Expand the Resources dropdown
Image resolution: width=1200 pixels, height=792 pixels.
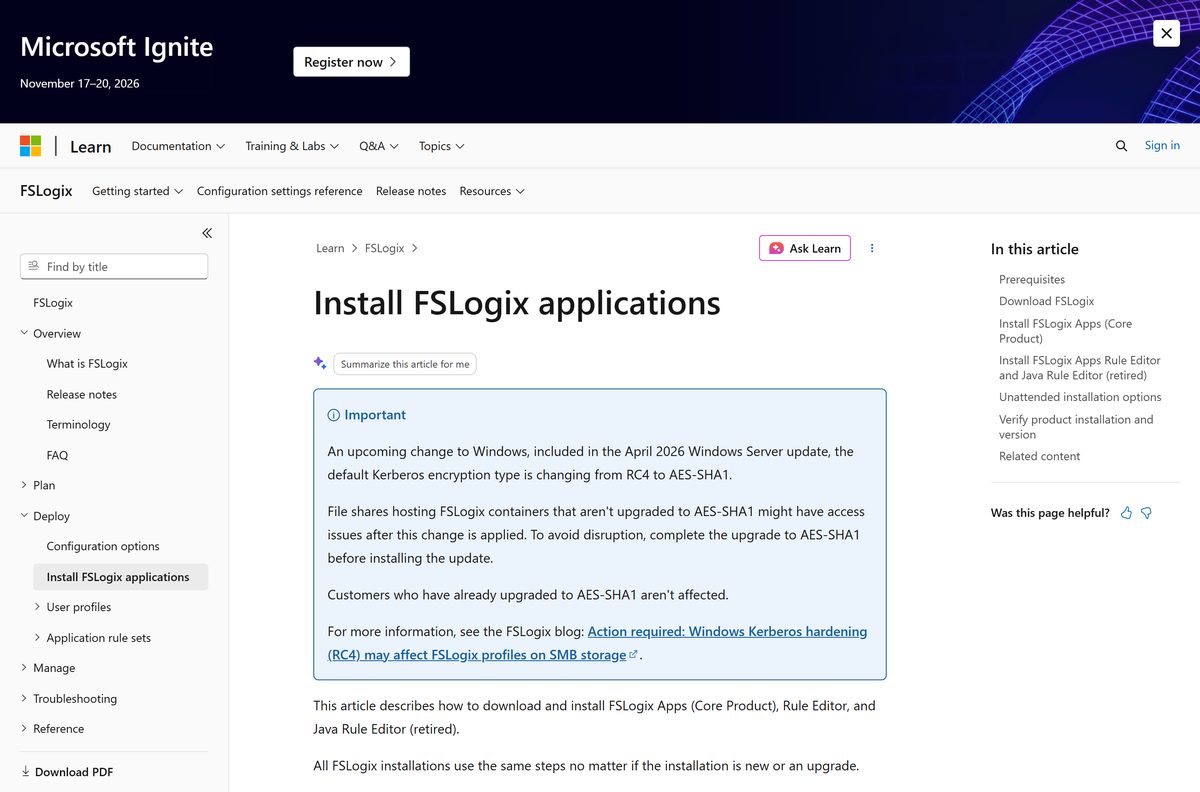click(x=492, y=191)
